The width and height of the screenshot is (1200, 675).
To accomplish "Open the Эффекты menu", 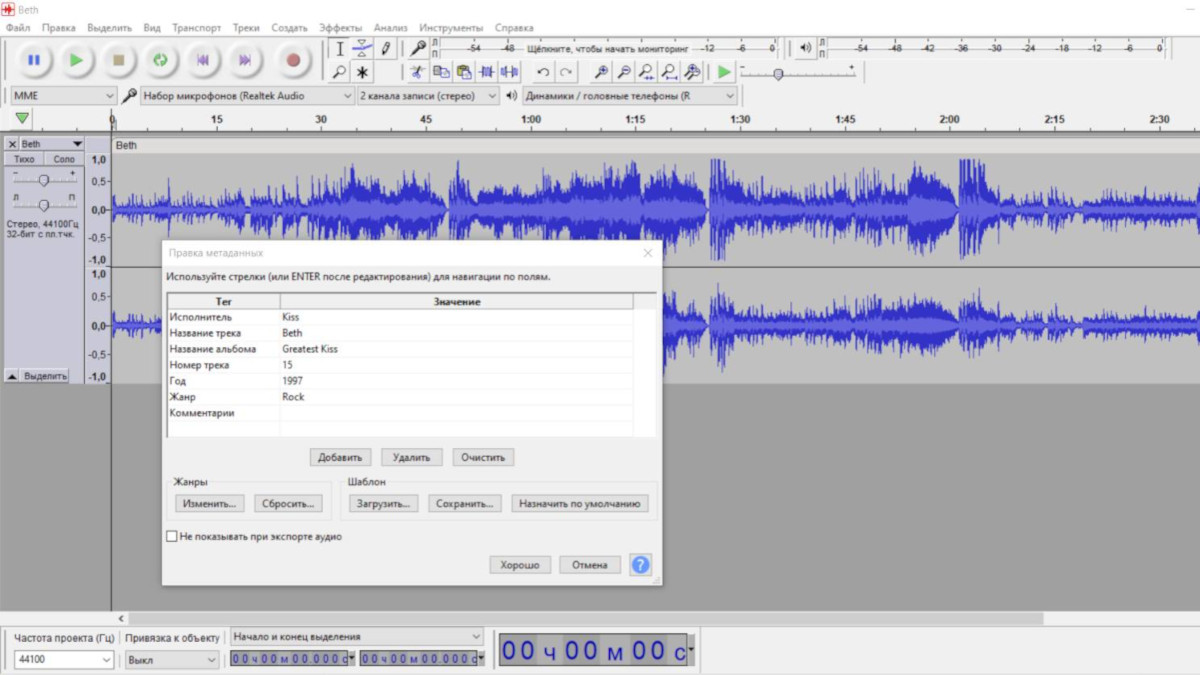I will pos(340,28).
